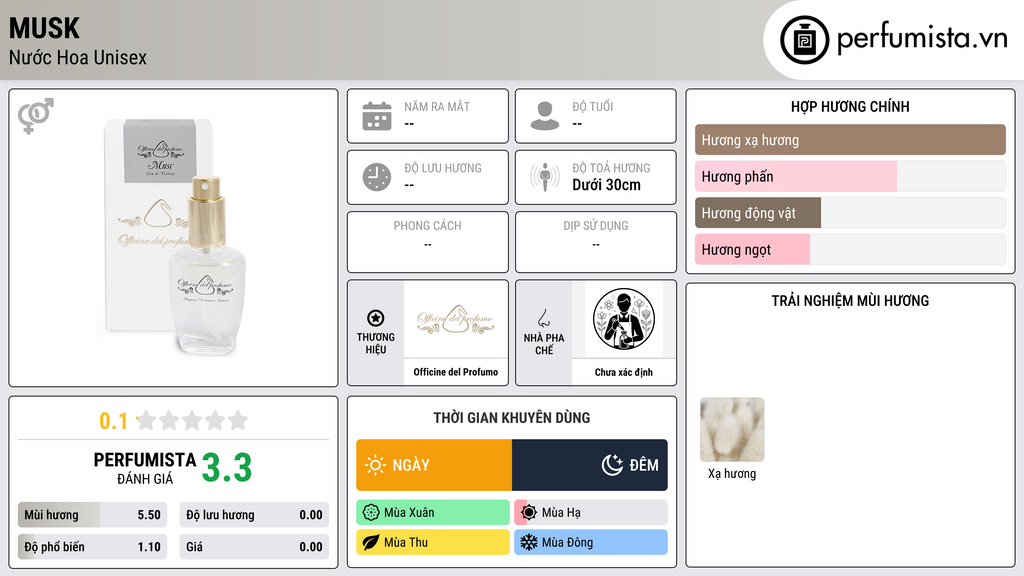Select the Mùa Đông season bar
Image resolution: width=1024 pixels, height=576 pixels.
click(x=591, y=543)
